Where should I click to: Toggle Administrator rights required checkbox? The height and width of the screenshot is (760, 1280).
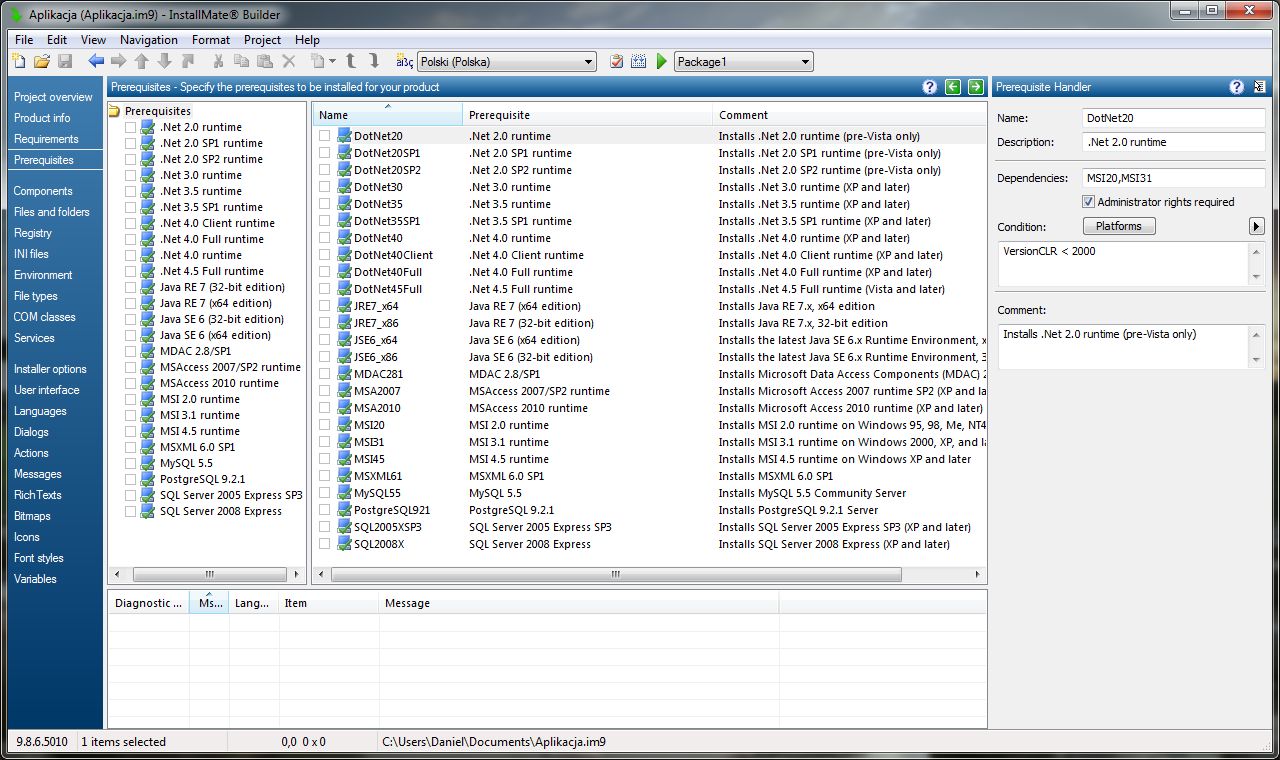coord(1089,202)
